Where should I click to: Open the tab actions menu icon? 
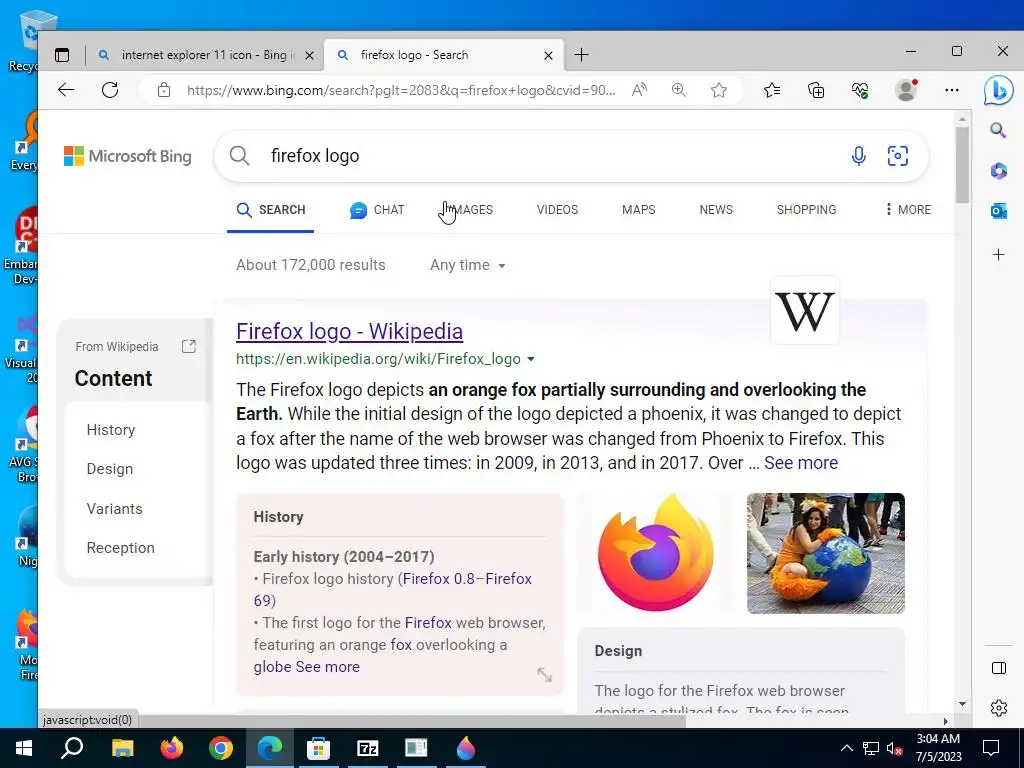(62, 56)
